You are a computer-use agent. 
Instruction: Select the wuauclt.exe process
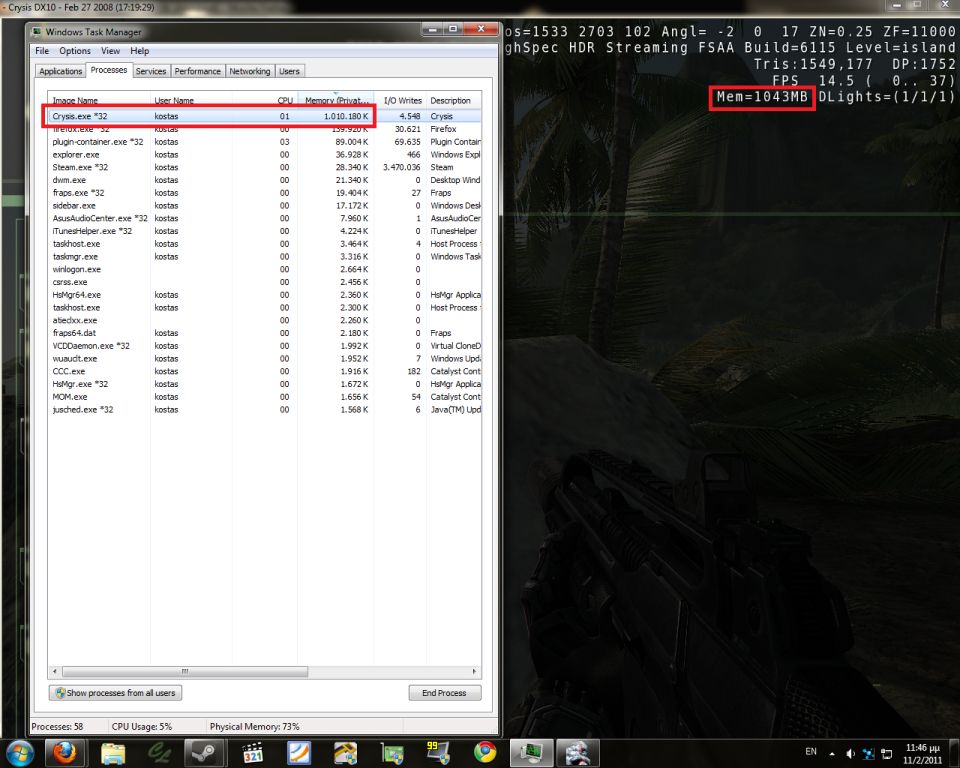(x=264, y=359)
